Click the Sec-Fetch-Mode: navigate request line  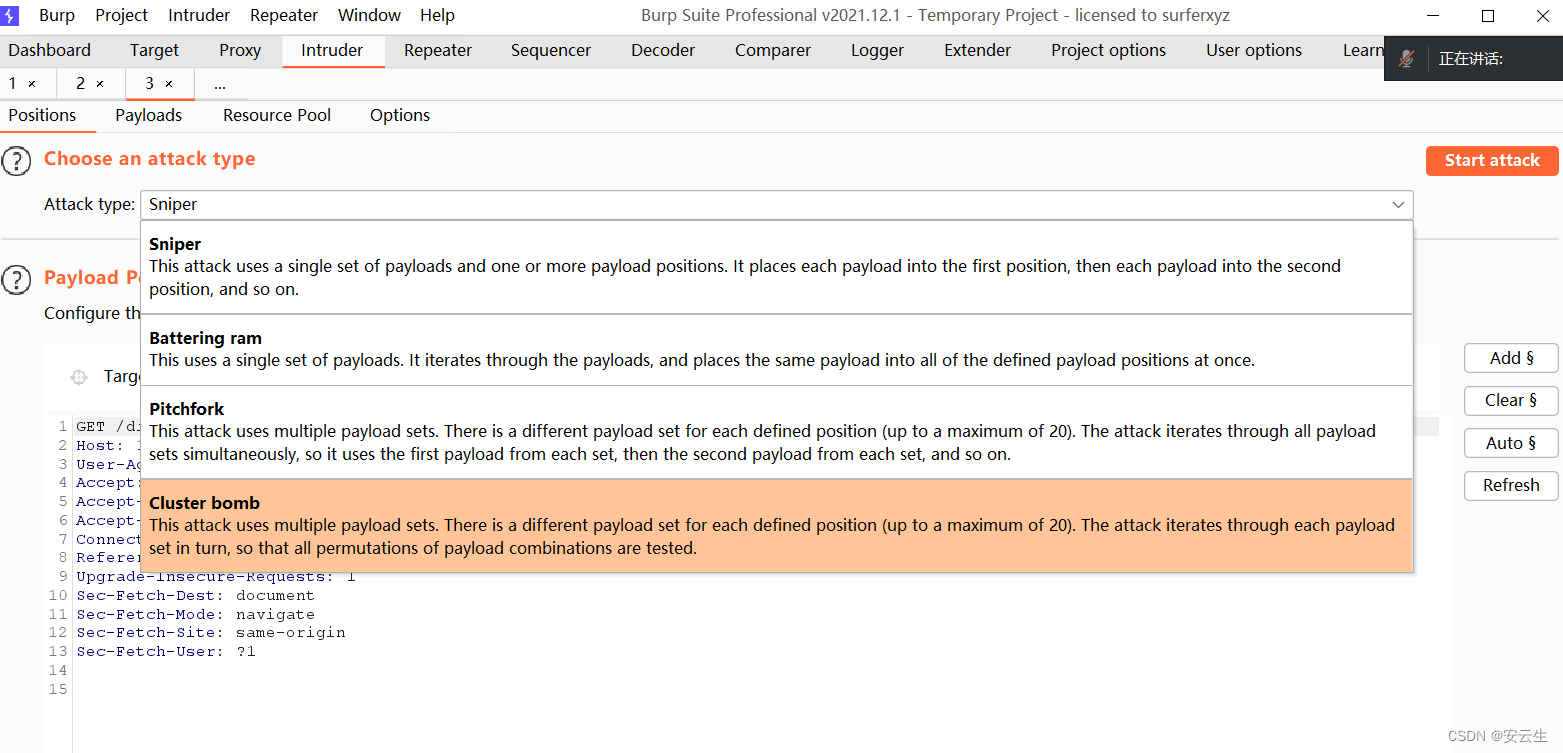click(x=195, y=615)
